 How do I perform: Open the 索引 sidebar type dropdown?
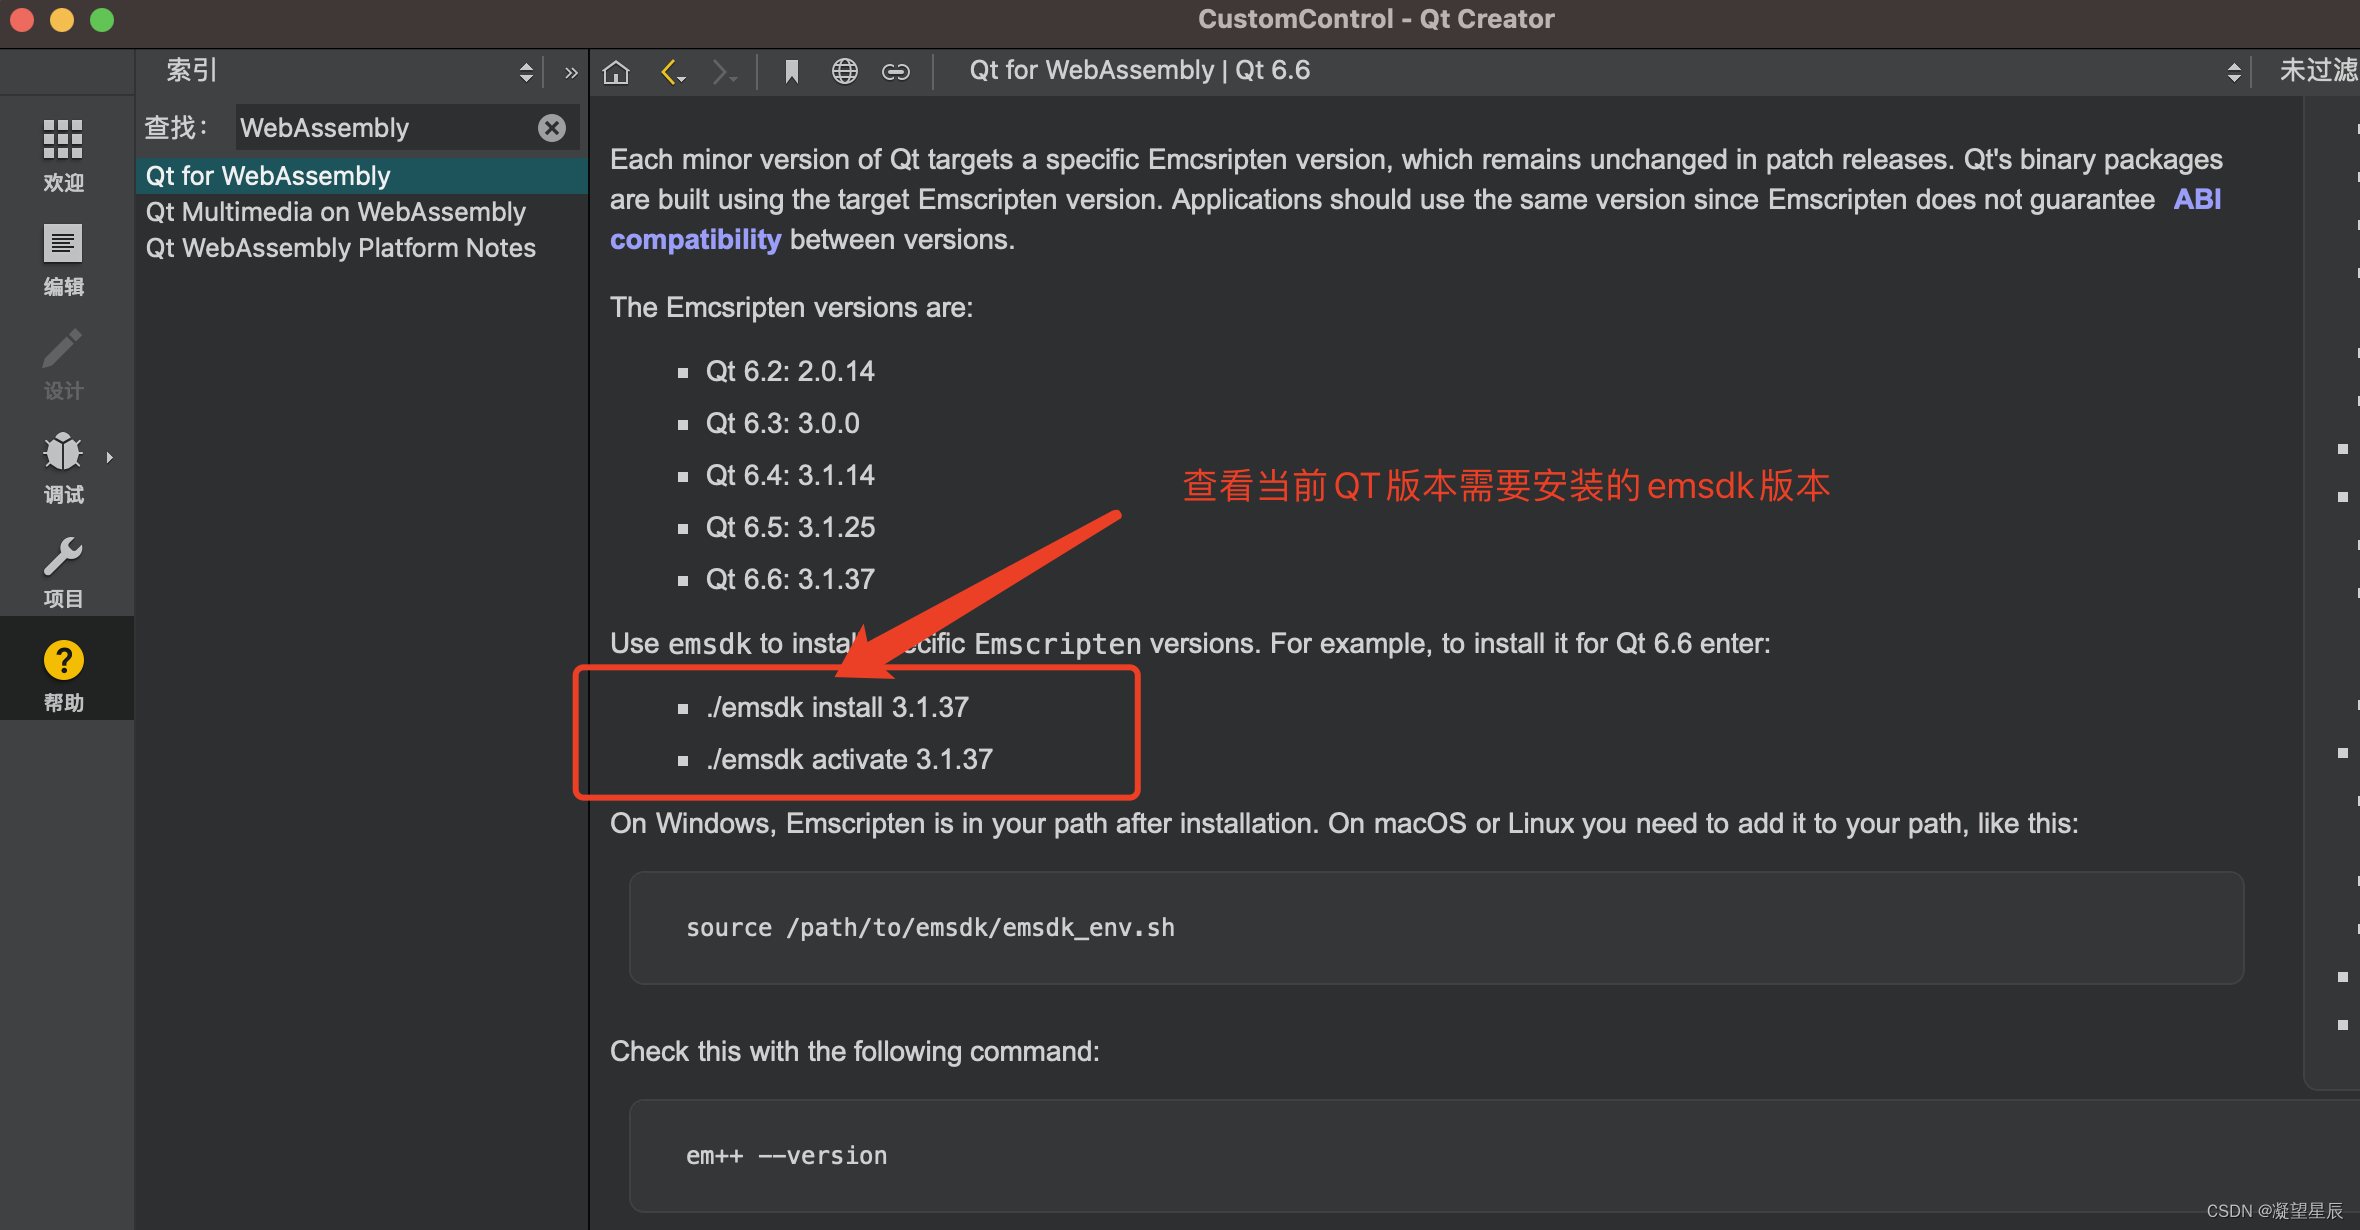[x=350, y=71]
